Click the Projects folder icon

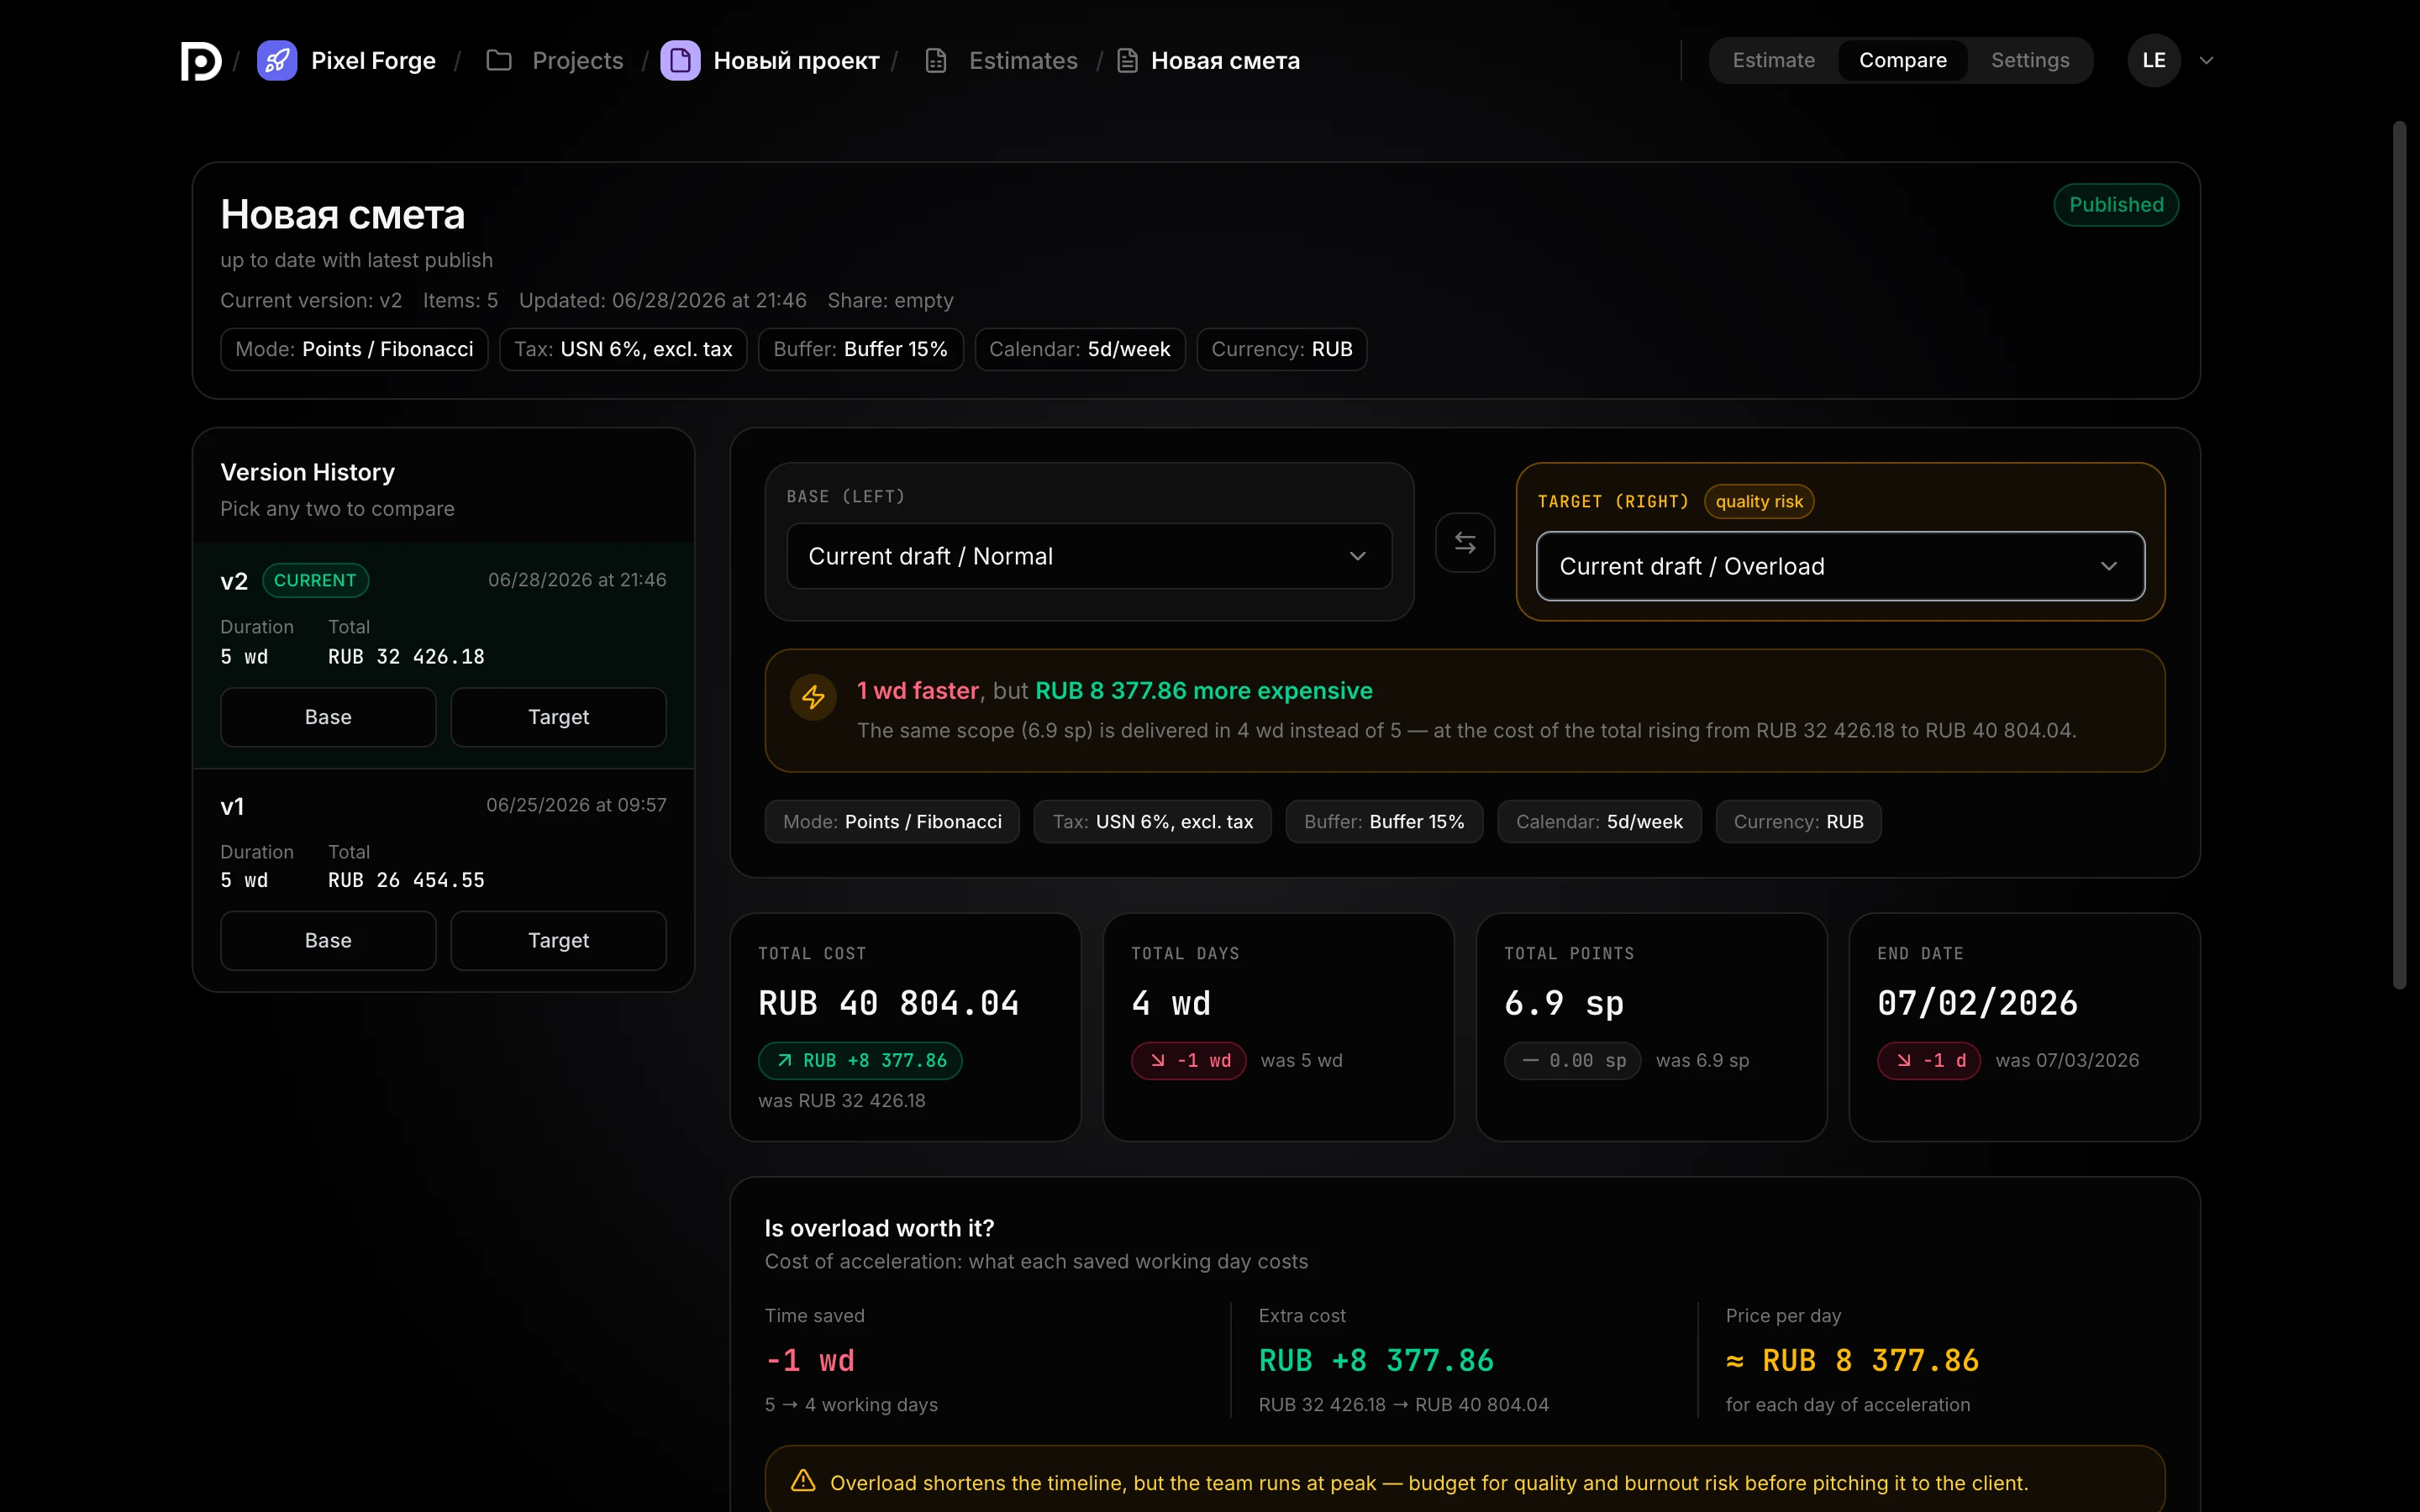point(499,61)
